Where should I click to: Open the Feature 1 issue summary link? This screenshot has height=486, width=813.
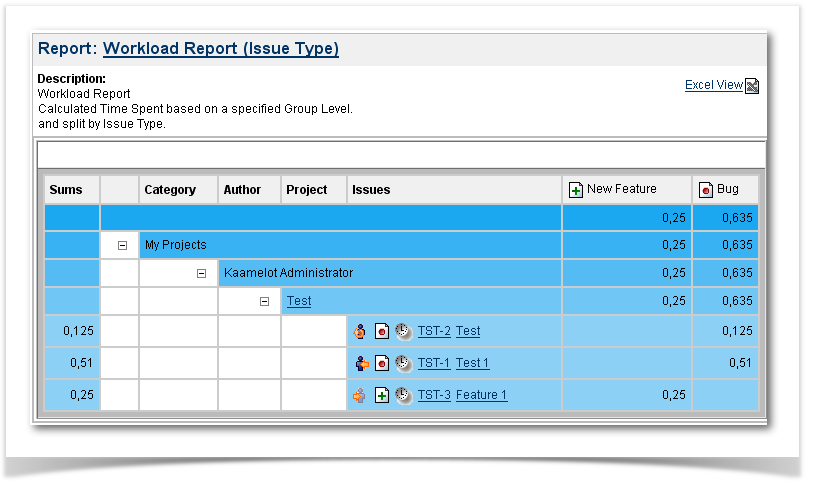click(481, 395)
